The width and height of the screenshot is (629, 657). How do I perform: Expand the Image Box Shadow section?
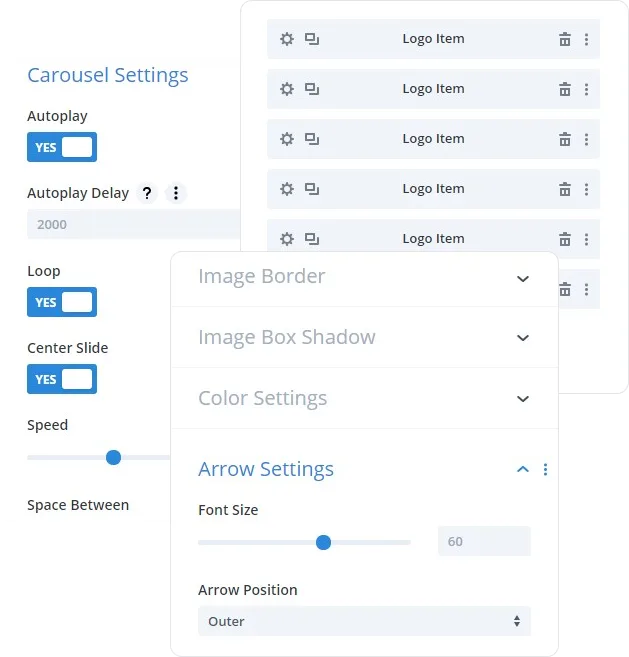pos(523,338)
